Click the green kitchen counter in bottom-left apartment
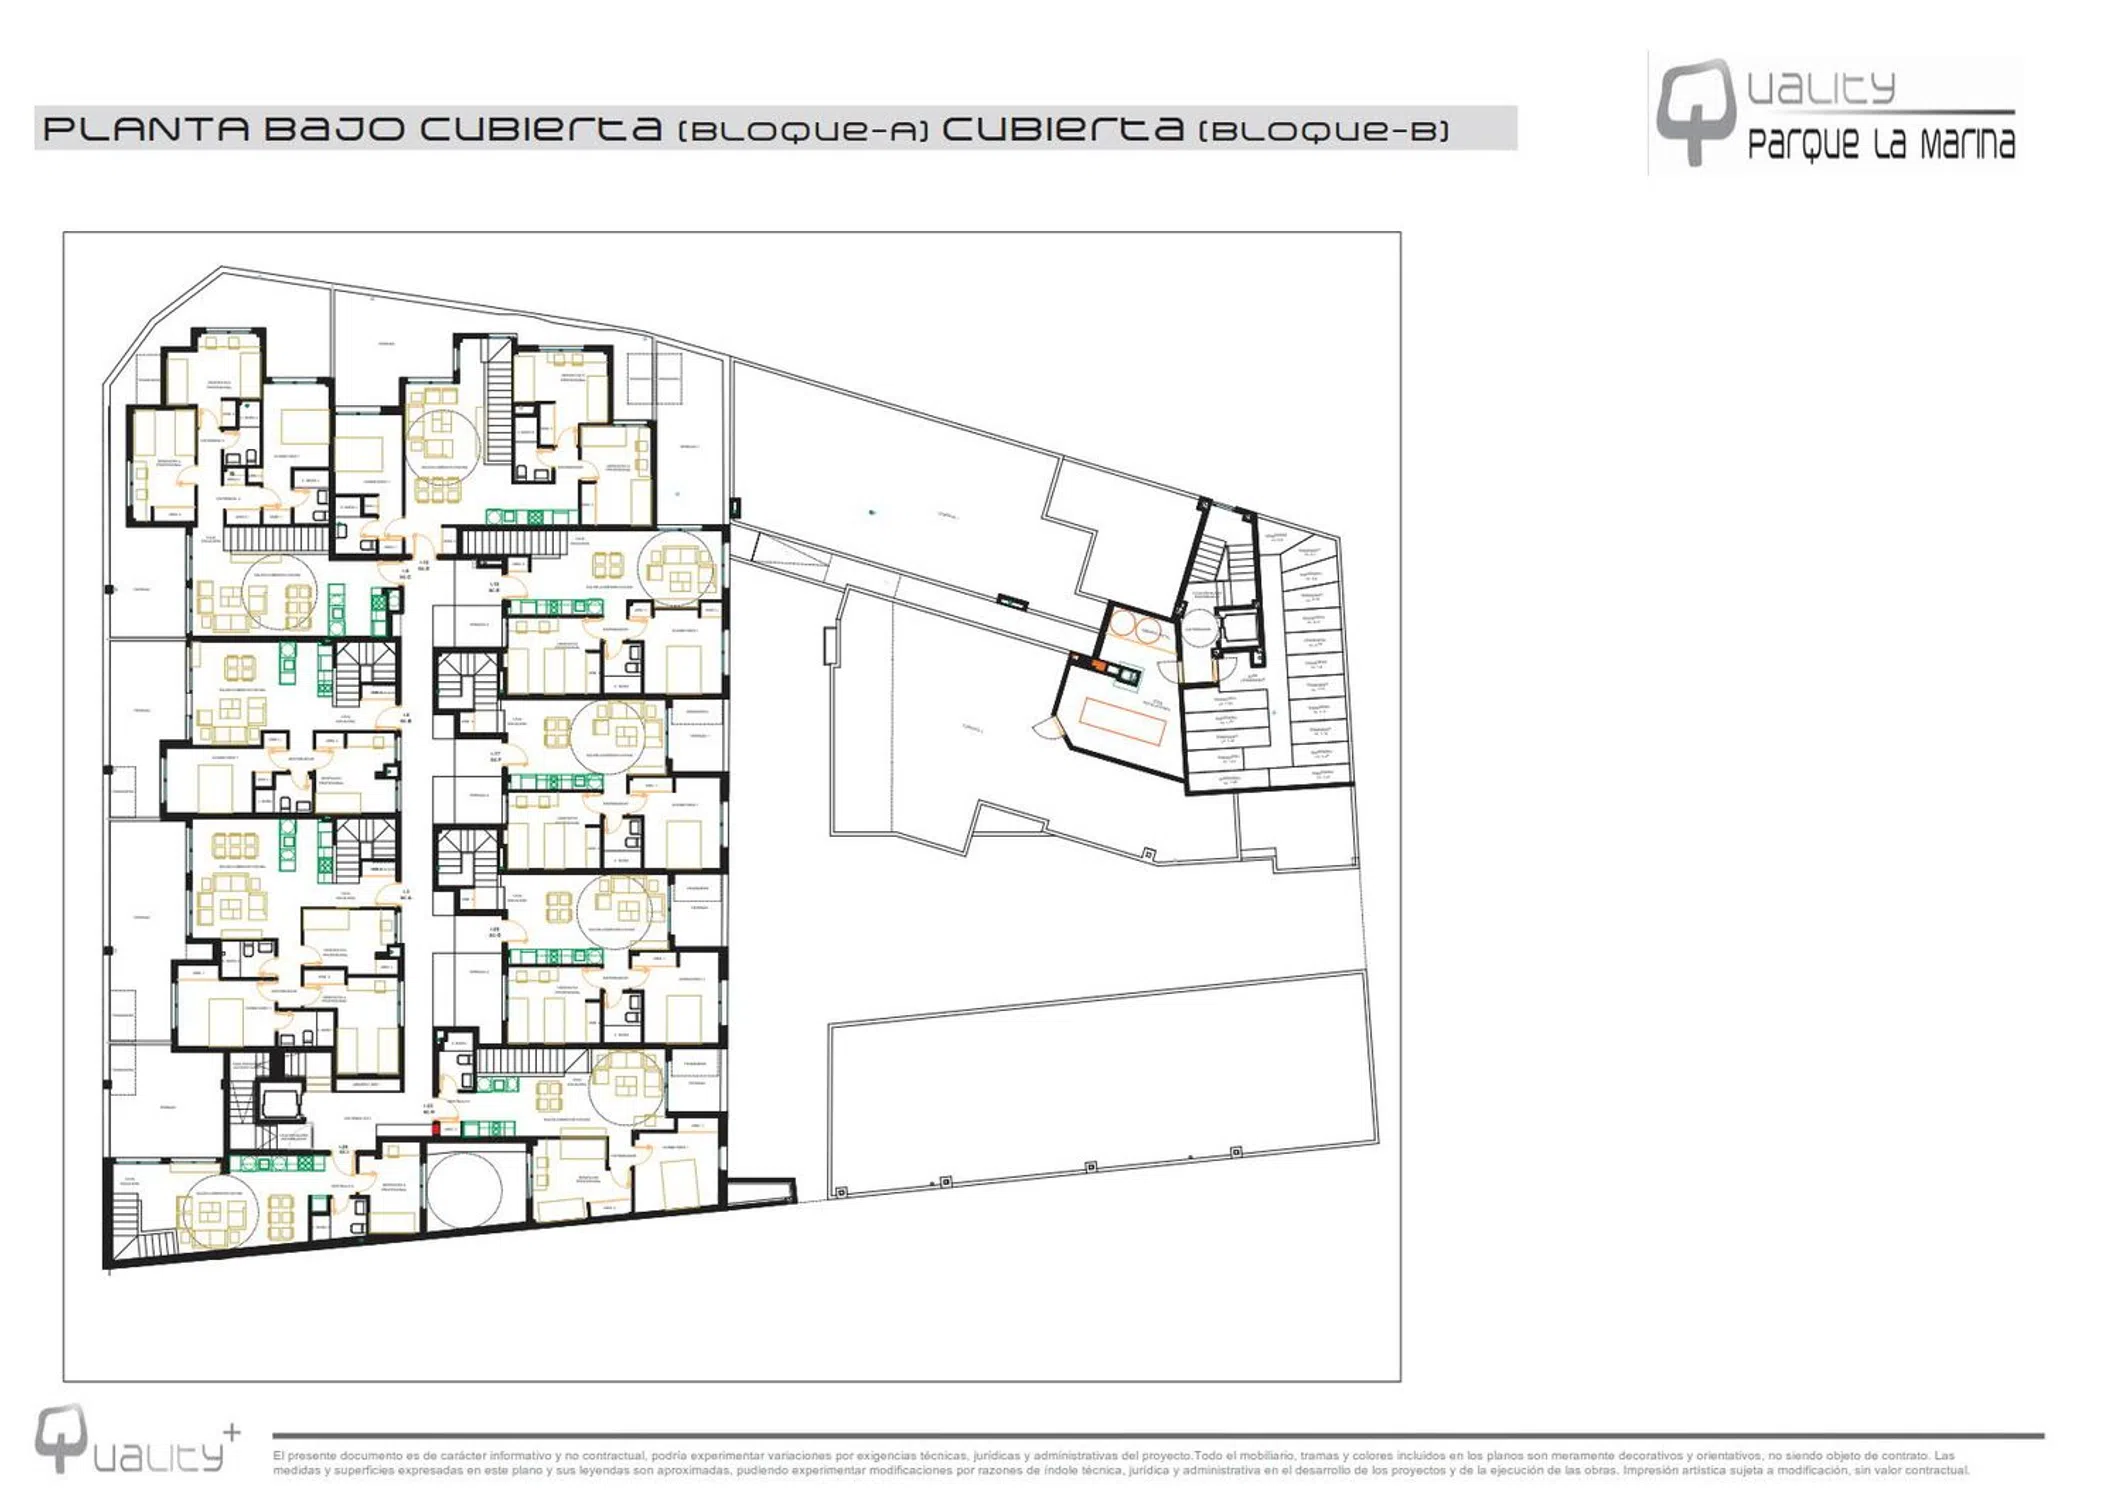Screen dimensions: 2123x1500 click(278, 1163)
